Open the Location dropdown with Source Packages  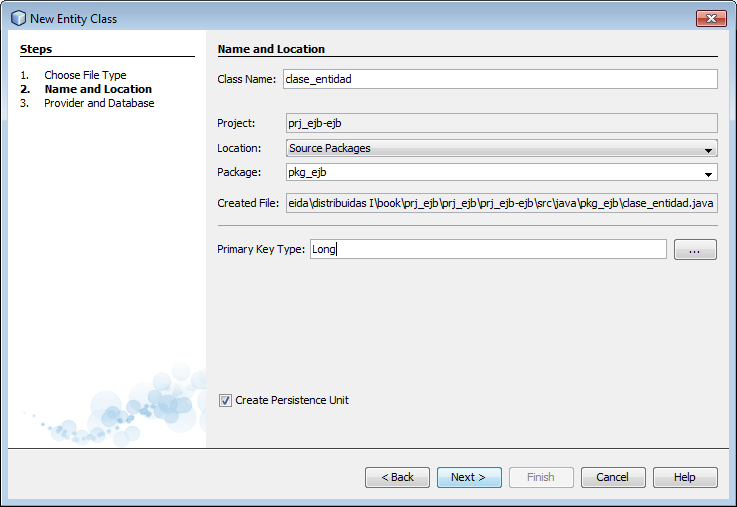coord(500,148)
